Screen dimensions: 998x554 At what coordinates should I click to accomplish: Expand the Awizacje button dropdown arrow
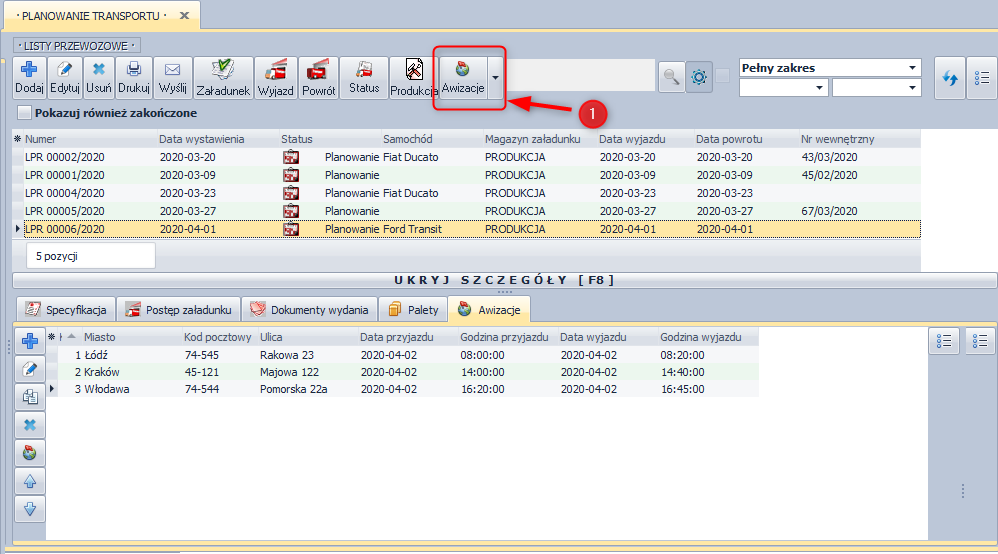click(x=496, y=78)
